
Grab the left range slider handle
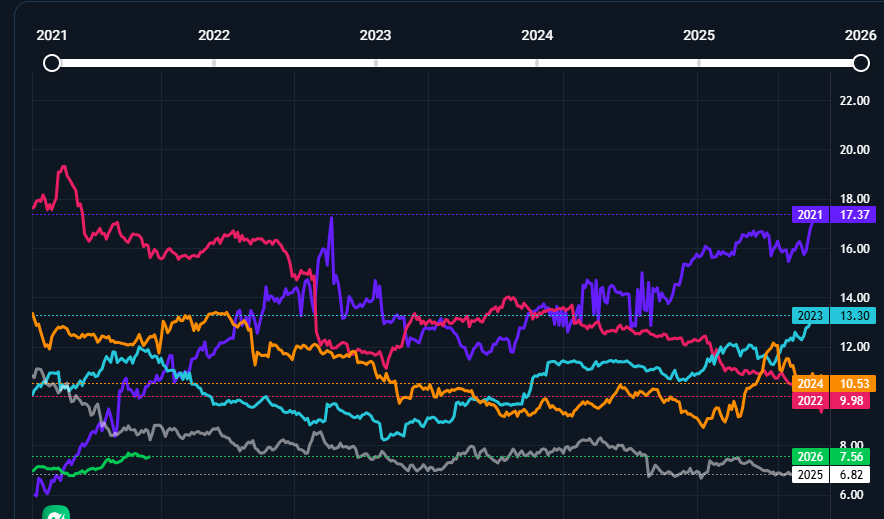52,63
